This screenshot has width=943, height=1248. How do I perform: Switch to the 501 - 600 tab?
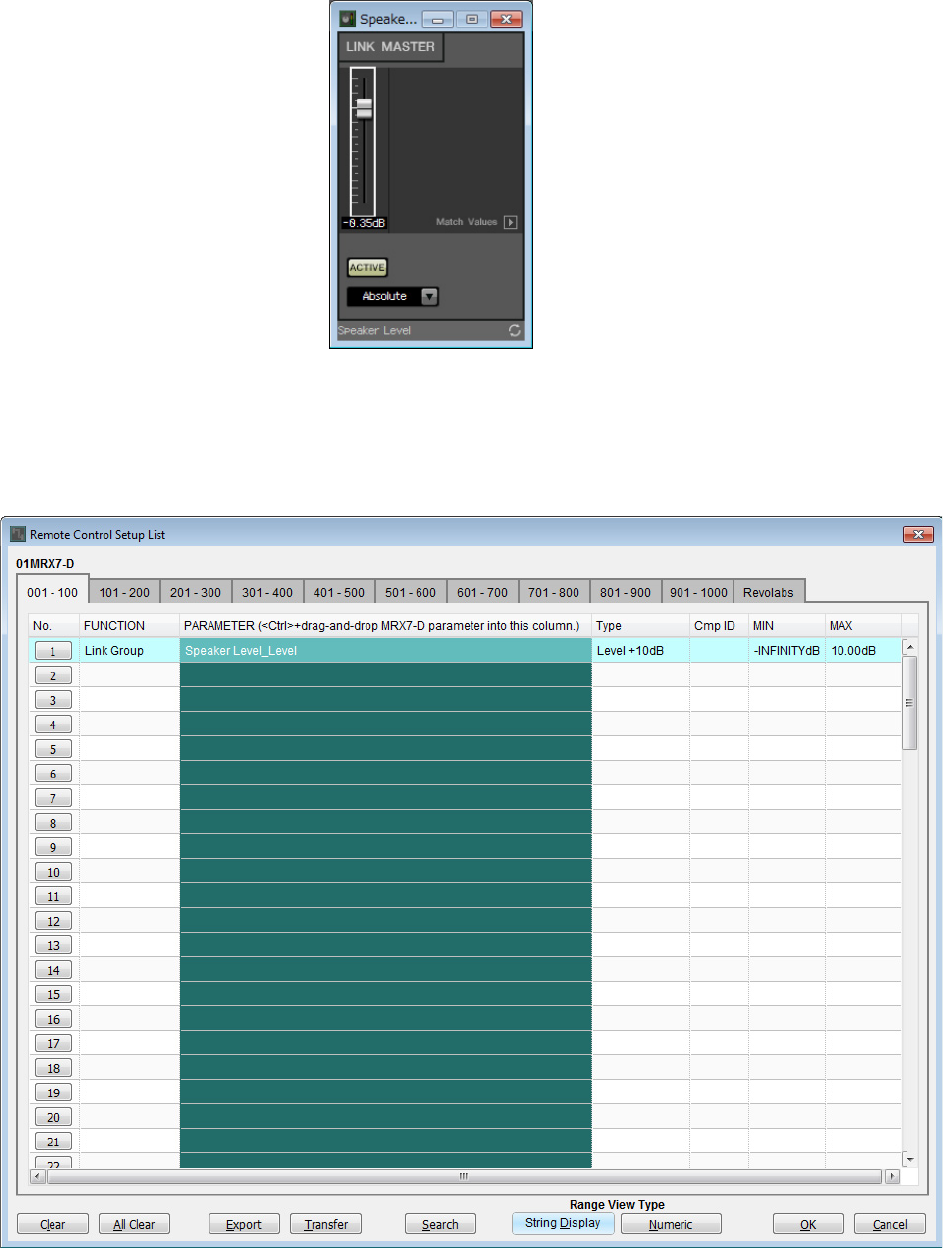point(411,593)
